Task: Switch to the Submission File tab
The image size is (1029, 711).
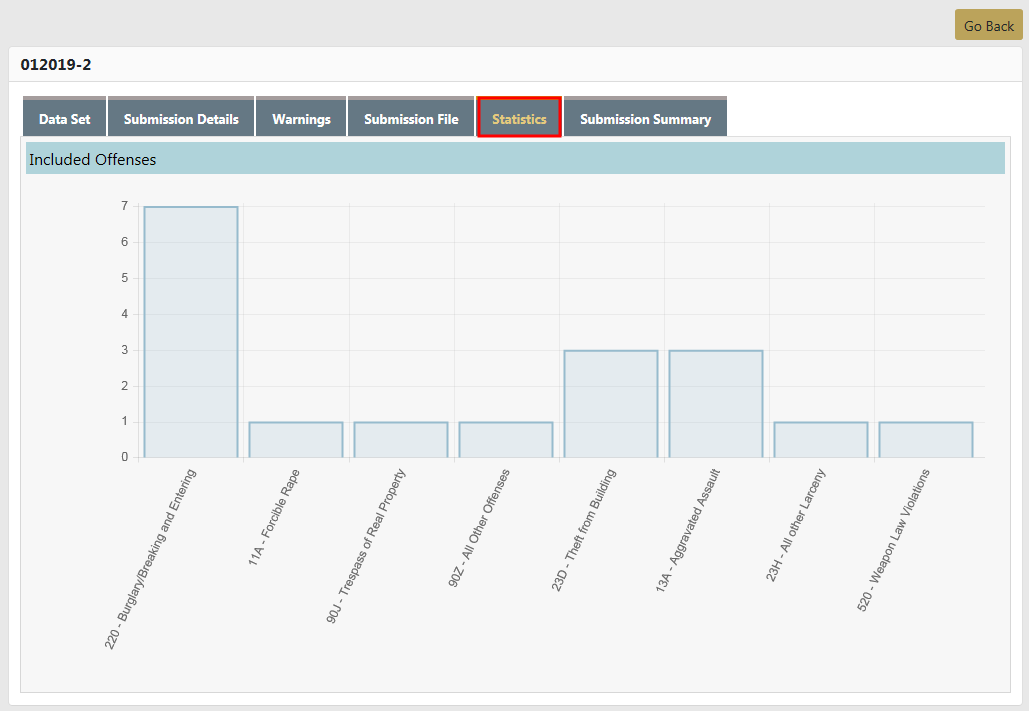Action: coord(411,118)
